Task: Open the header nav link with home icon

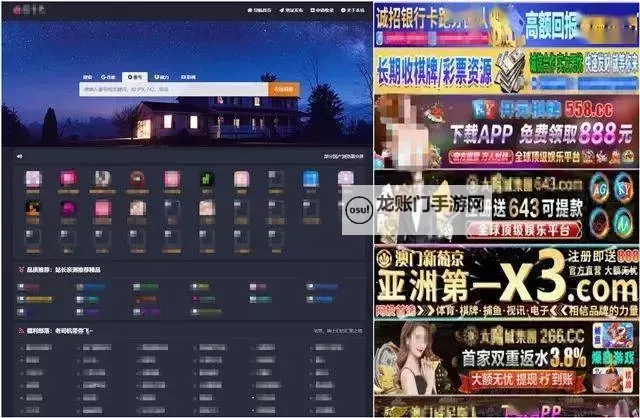Action: (x=259, y=10)
